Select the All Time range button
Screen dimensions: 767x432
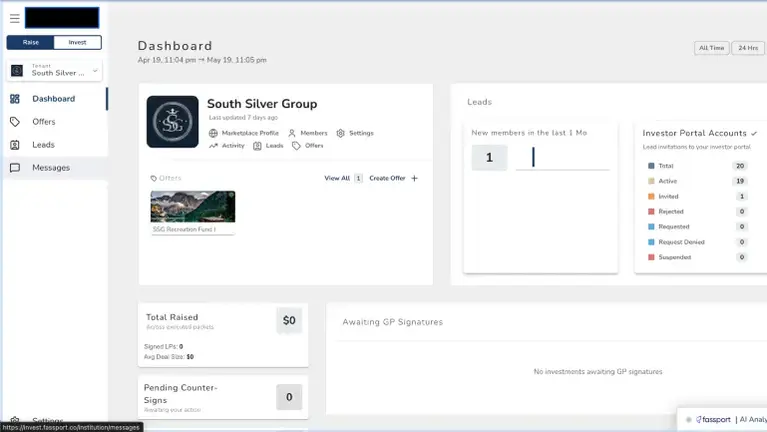[x=711, y=48]
